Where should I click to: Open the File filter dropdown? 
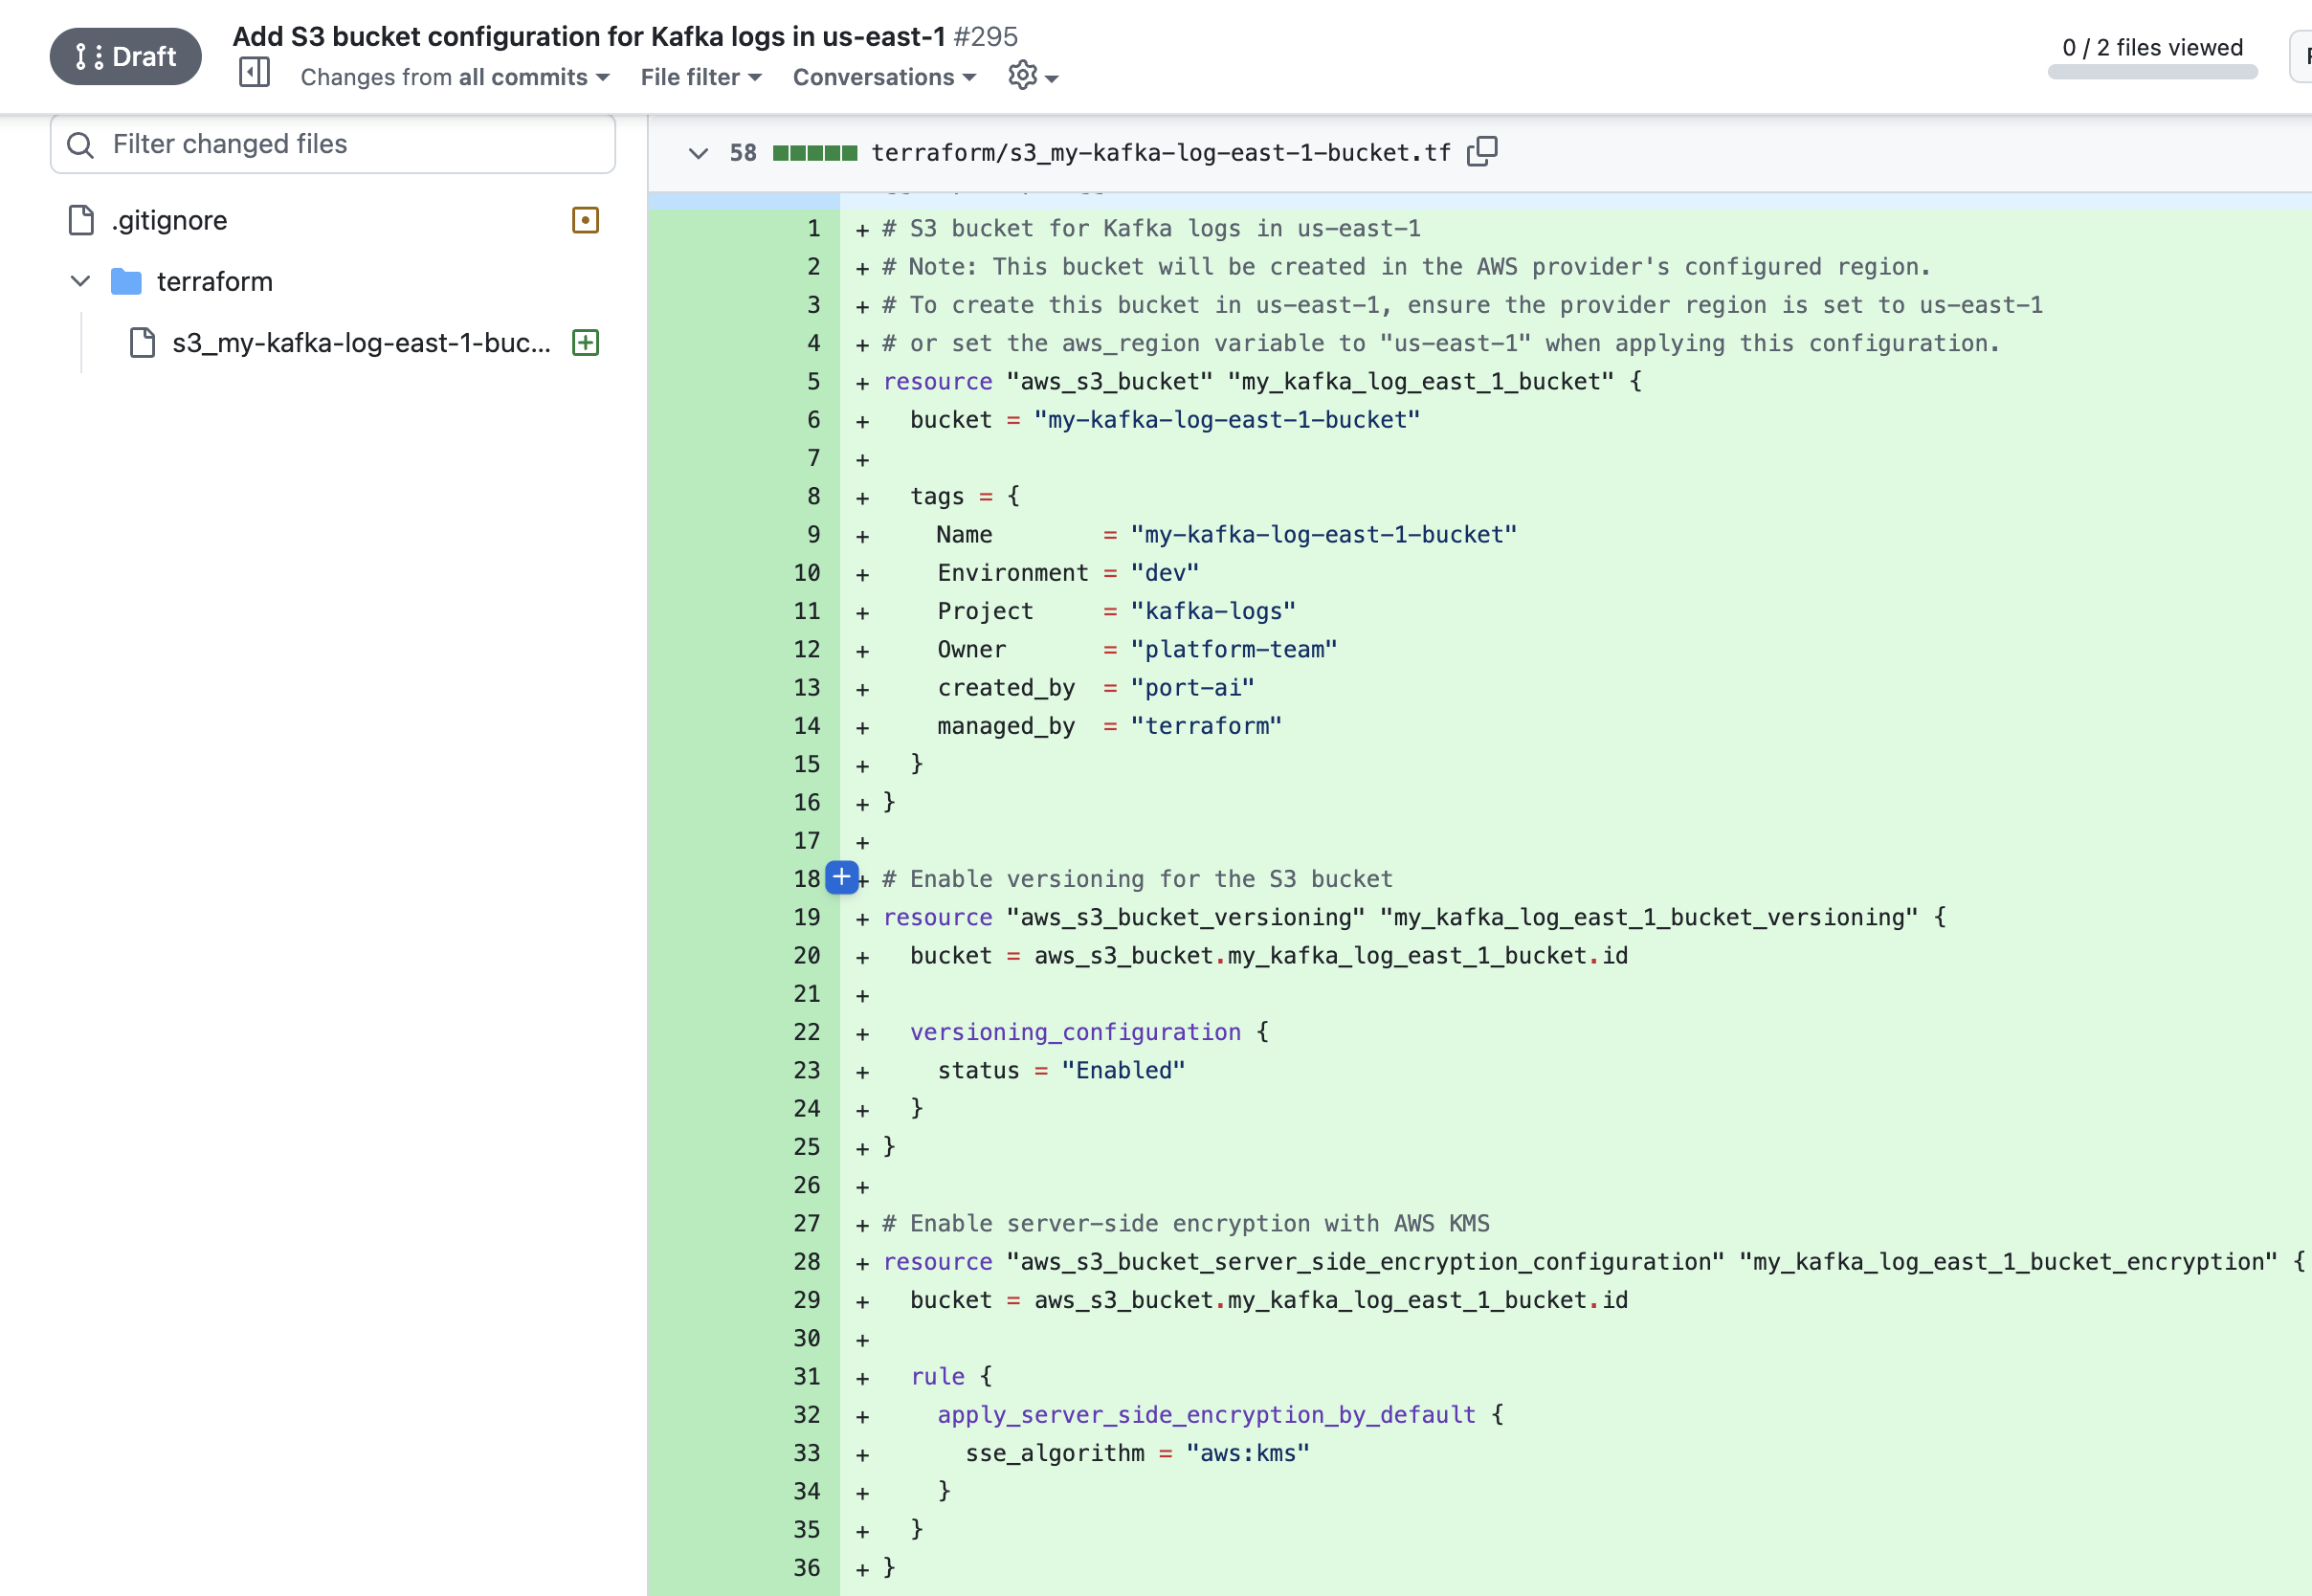(x=700, y=77)
